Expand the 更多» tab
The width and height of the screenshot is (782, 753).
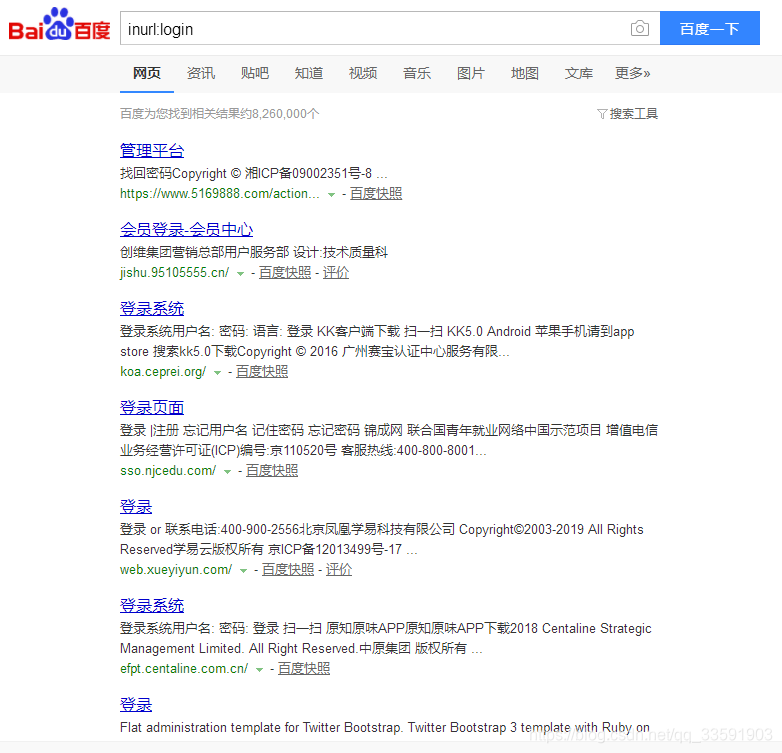pyautogui.click(x=632, y=73)
